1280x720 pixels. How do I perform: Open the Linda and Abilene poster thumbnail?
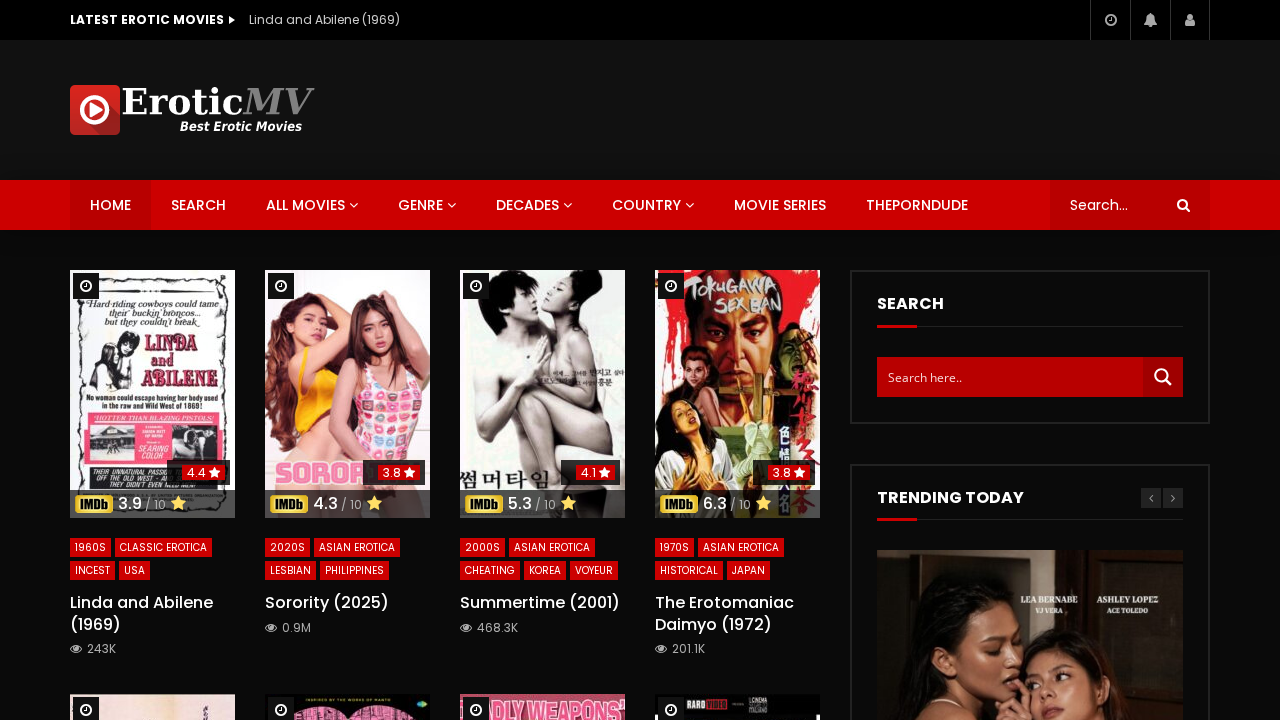(152, 394)
